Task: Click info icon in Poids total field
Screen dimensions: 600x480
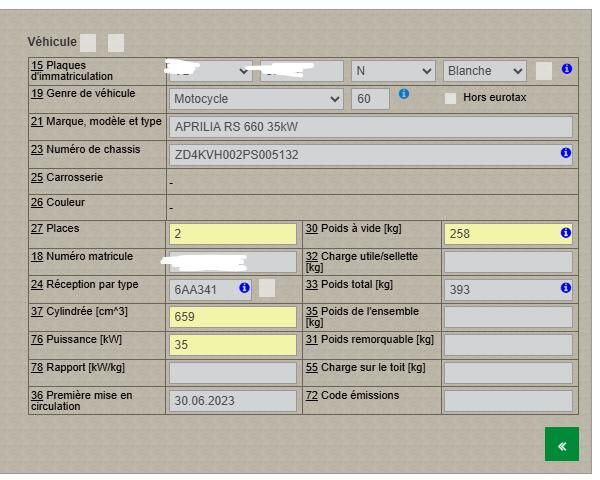Action: pyautogui.click(x=565, y=289)
